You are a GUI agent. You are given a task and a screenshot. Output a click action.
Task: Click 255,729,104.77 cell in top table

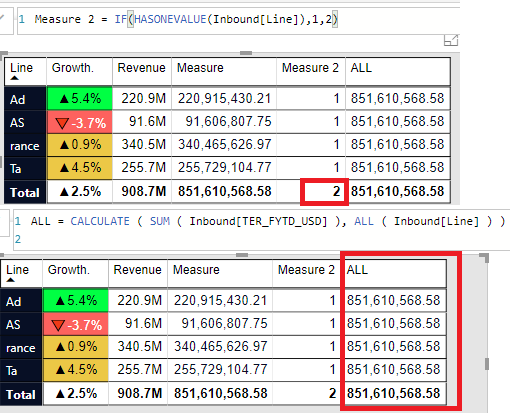[x=224, y=167]
